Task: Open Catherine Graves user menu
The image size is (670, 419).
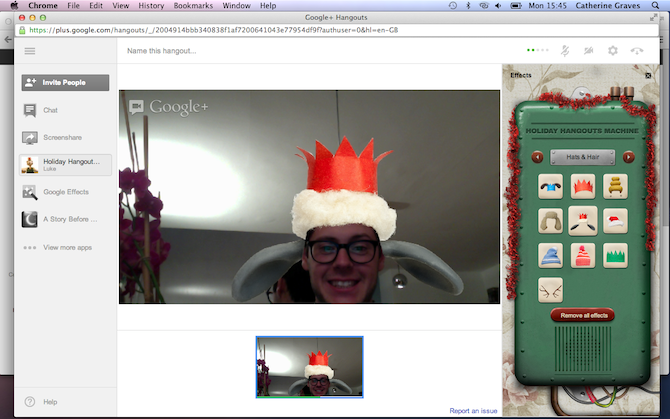Action: [608, 6]
